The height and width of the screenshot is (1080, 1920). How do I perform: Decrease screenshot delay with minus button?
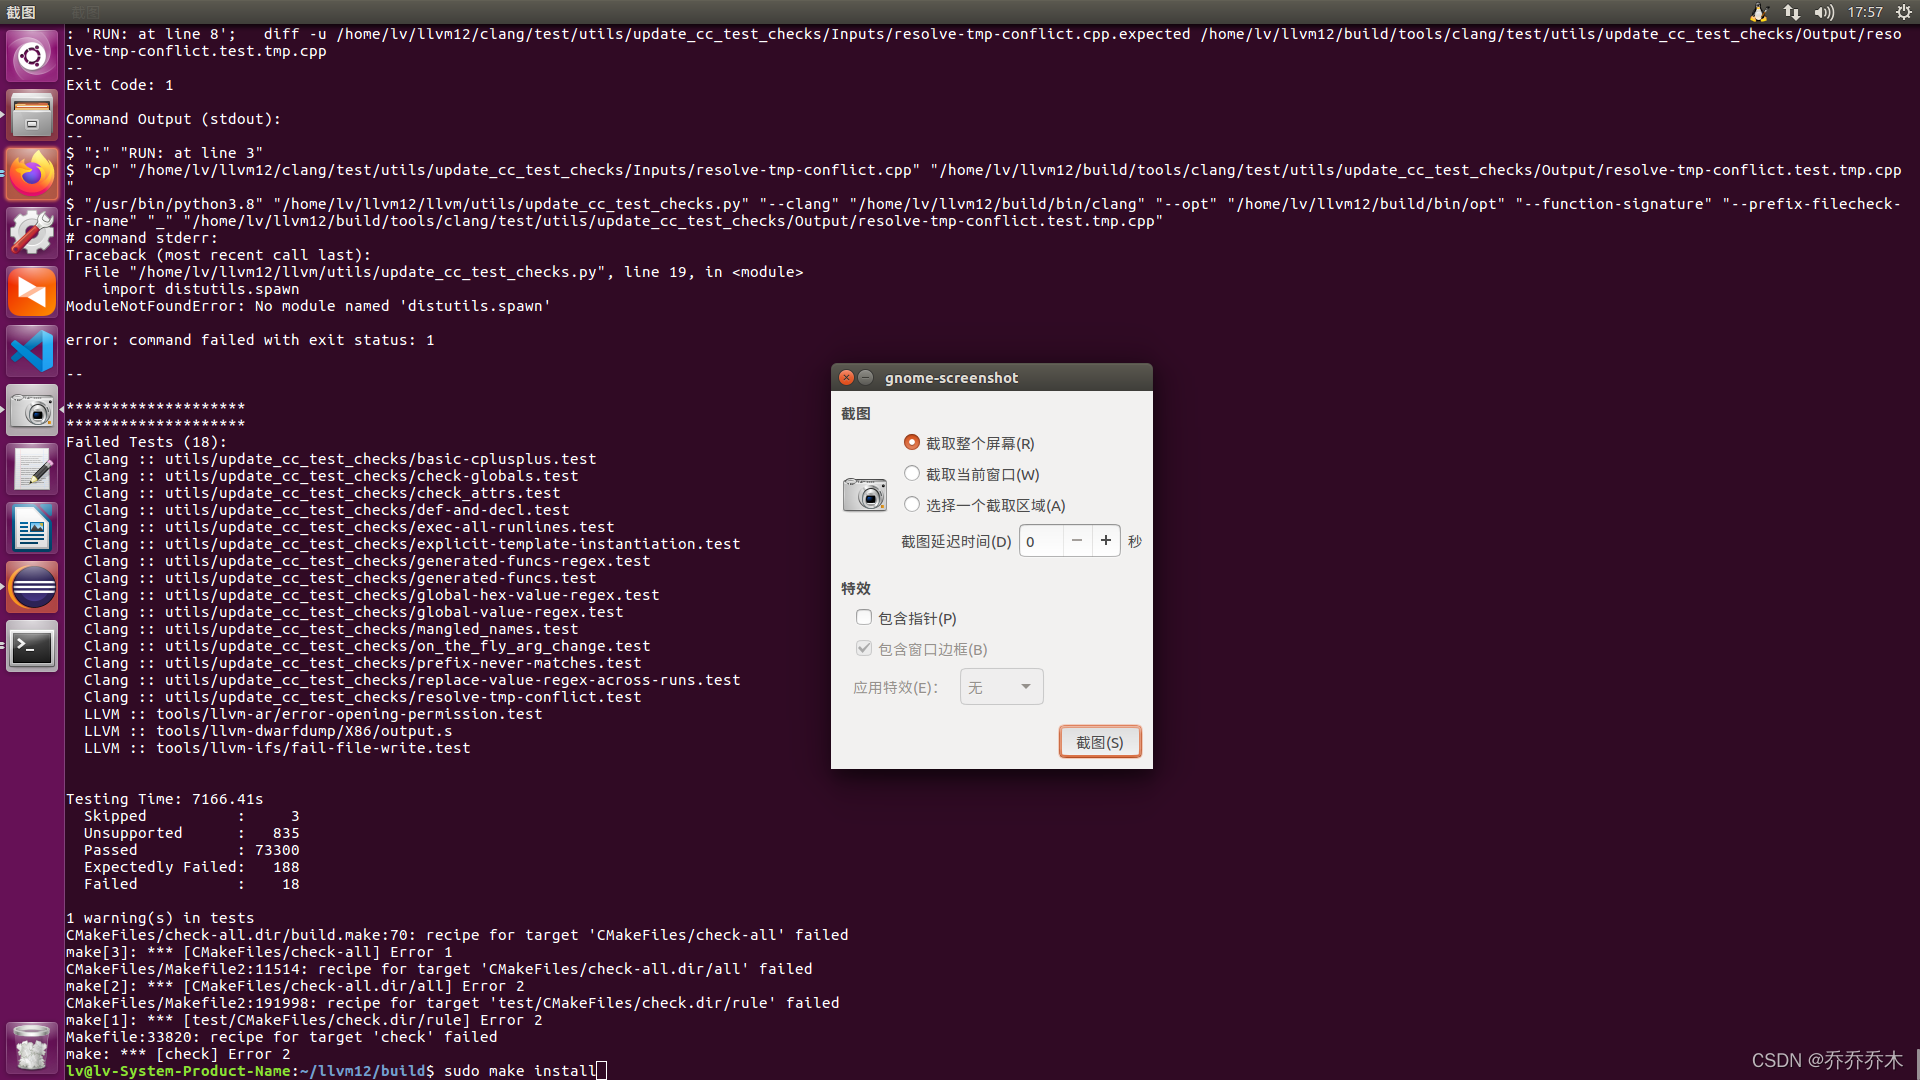pyautogui.click(x=1077, y=541)
